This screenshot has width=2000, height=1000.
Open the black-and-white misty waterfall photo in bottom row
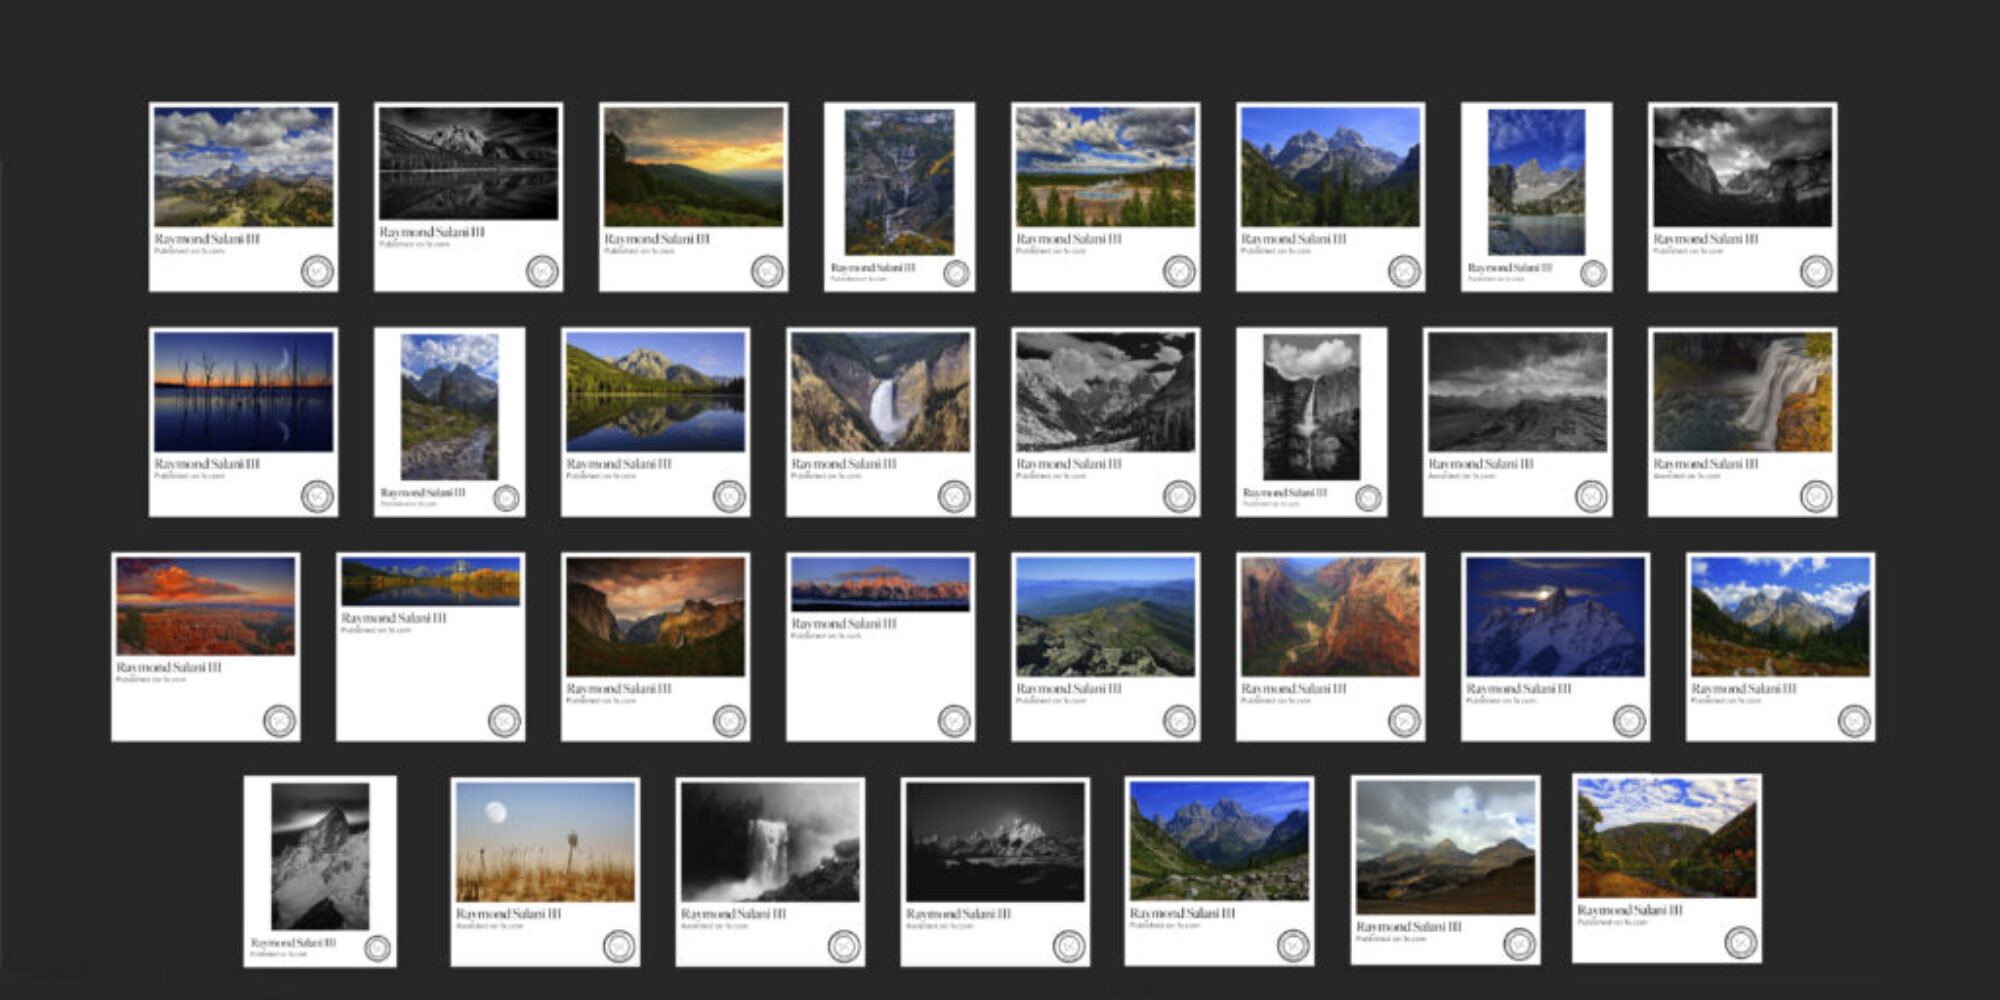click(x=770, y=842)
